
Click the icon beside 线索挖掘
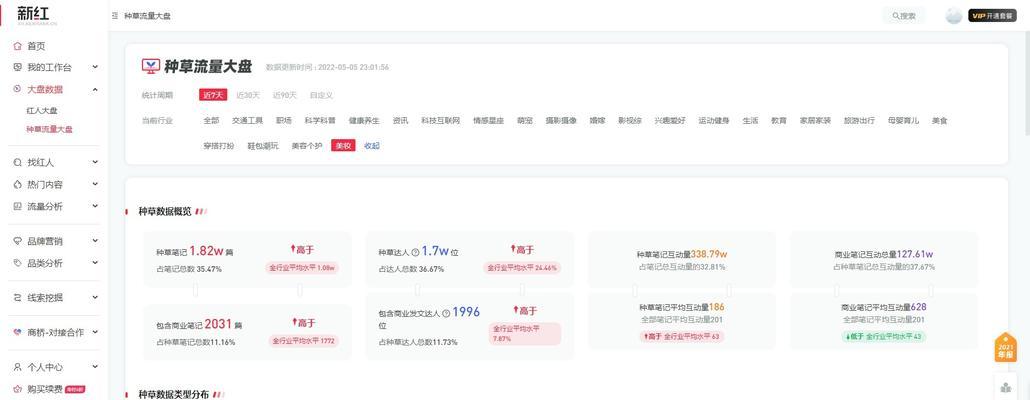[17, 298]
